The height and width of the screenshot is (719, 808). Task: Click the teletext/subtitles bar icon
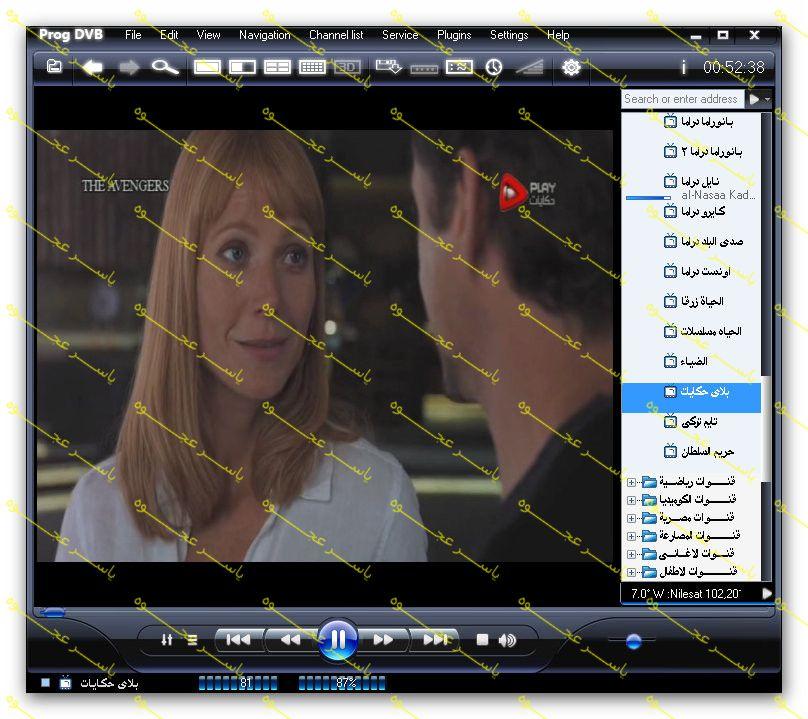point(424,69)
